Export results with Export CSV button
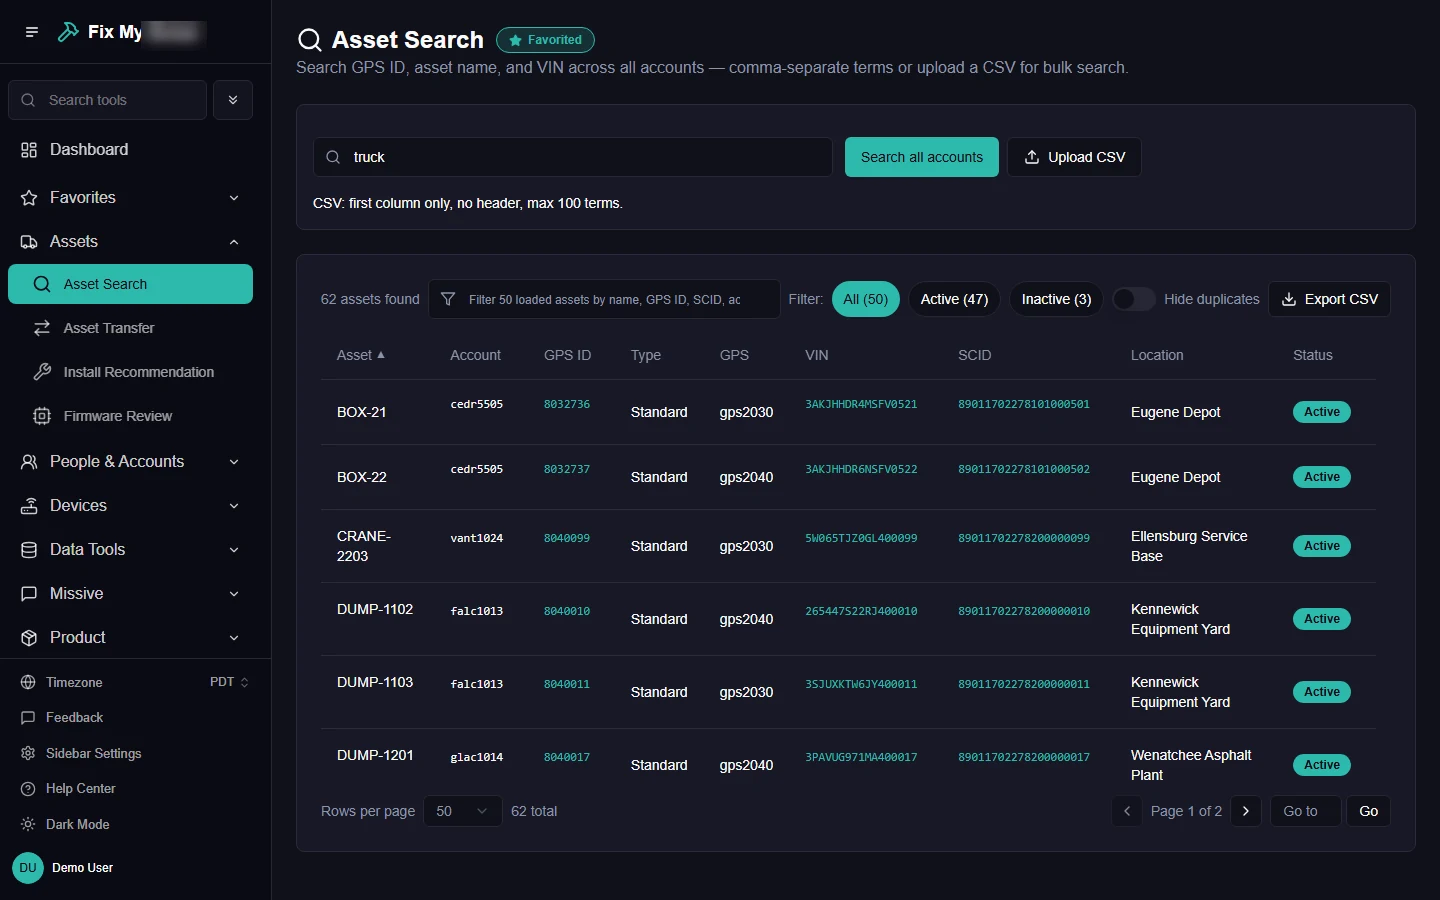This screenshot has height=900, width=1440. 1329,299
